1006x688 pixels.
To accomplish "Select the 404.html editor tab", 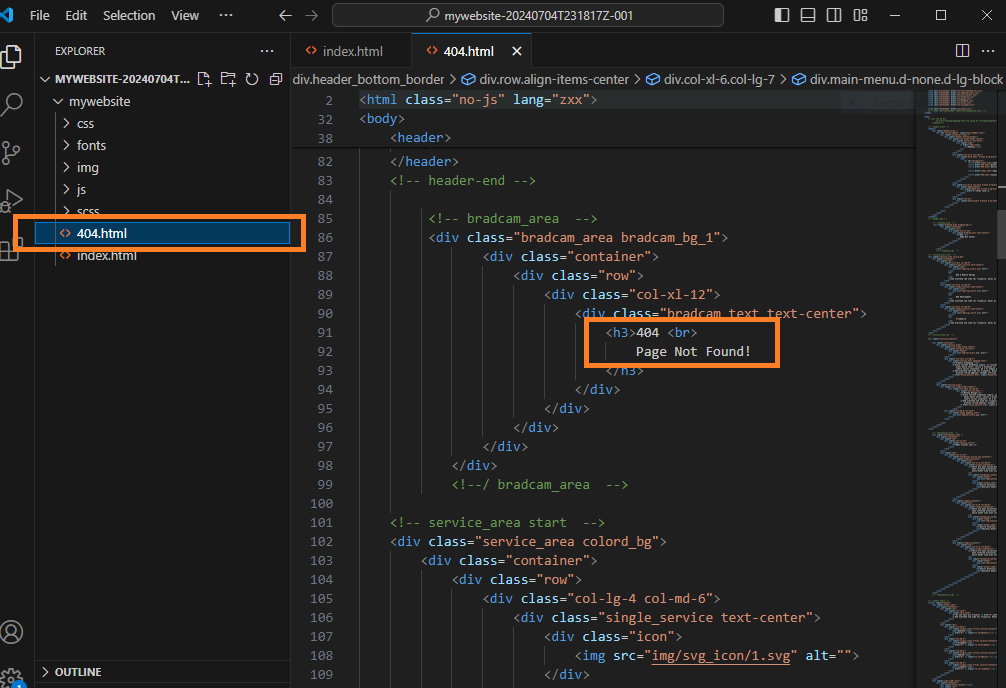I will tap(469, 51).
